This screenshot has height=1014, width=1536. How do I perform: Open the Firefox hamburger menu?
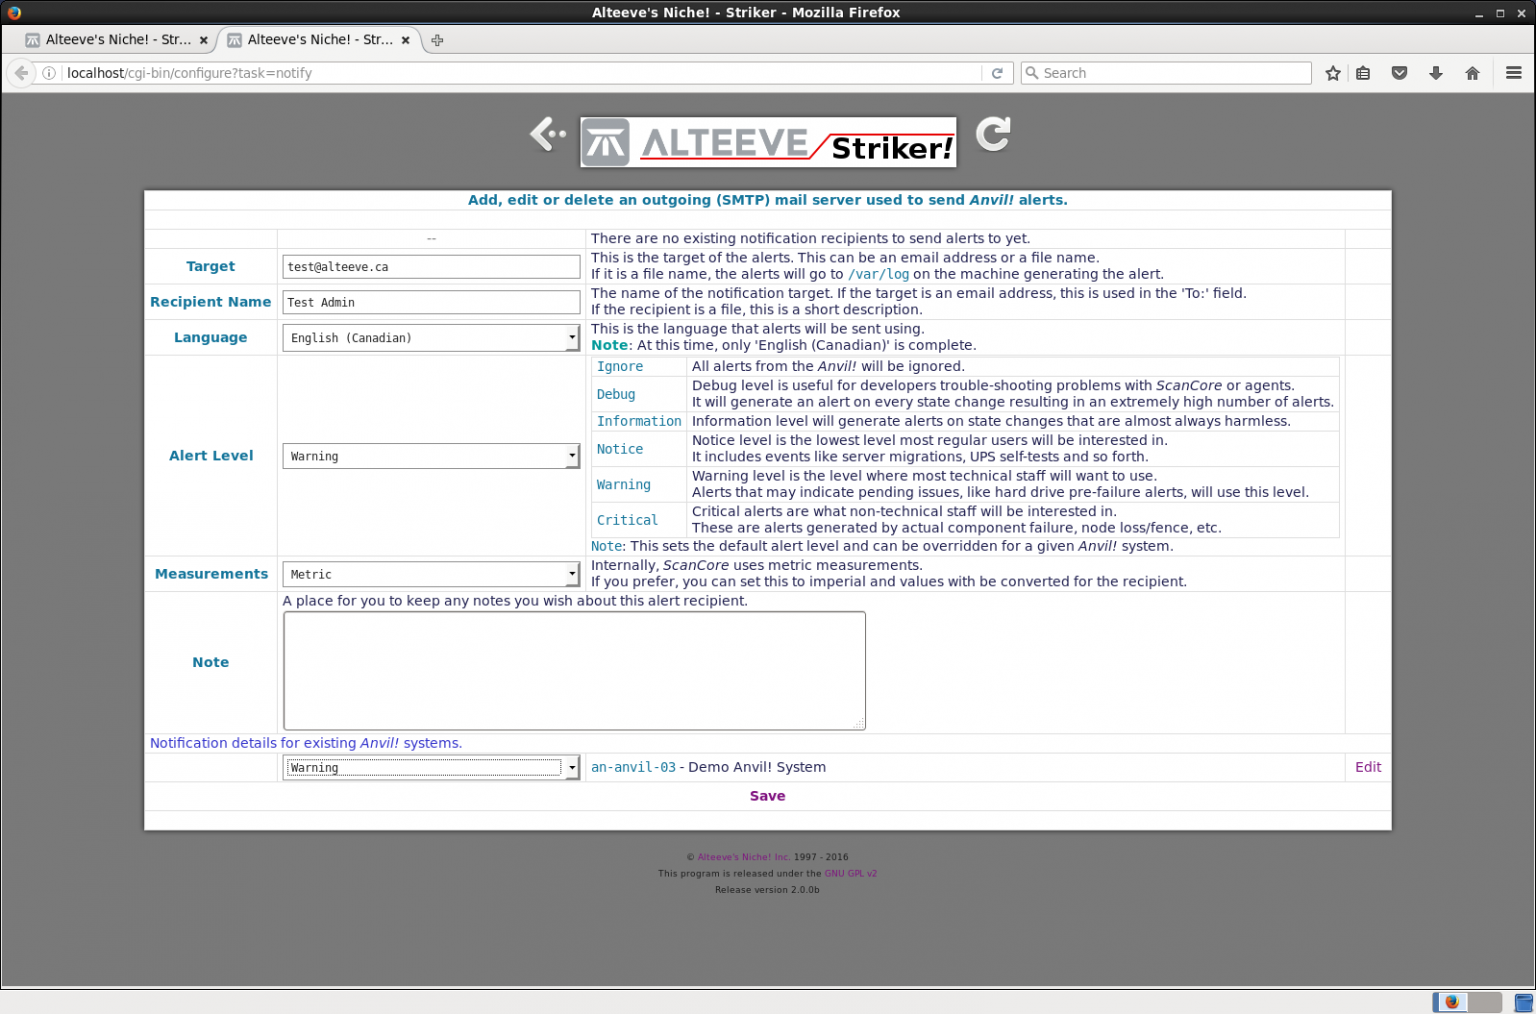coord(1513,73)
